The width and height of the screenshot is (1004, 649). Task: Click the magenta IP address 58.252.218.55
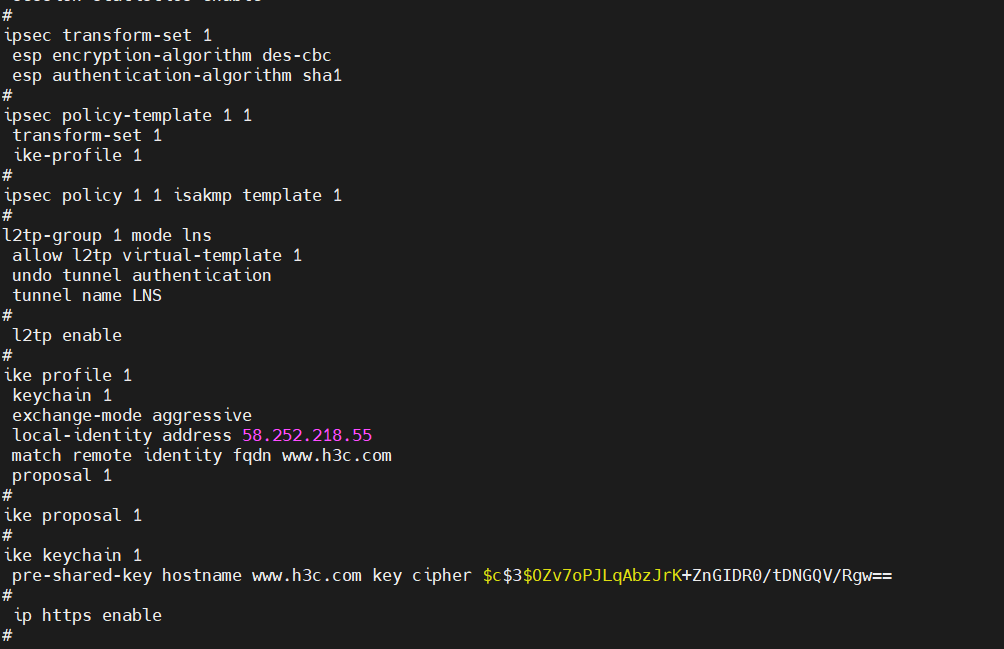point(307,435)
